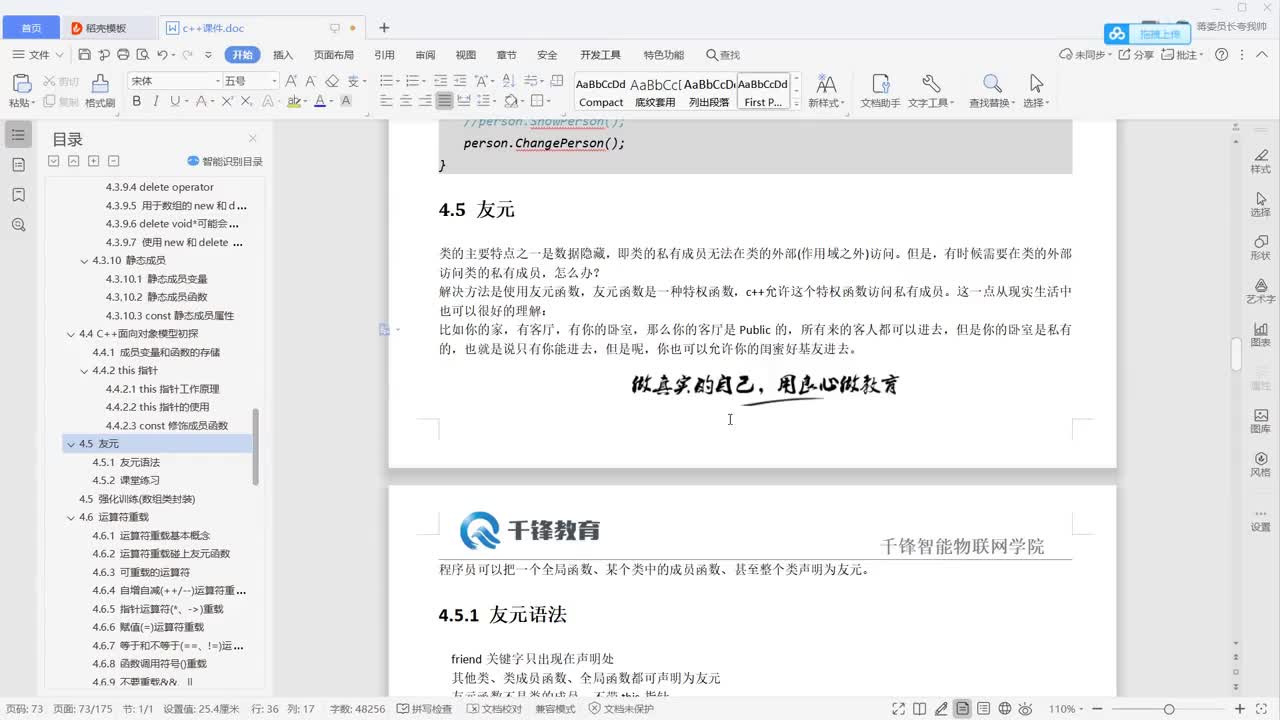Open the Chart (图表) panel on right sidebar

click(x=1260, y=333)
